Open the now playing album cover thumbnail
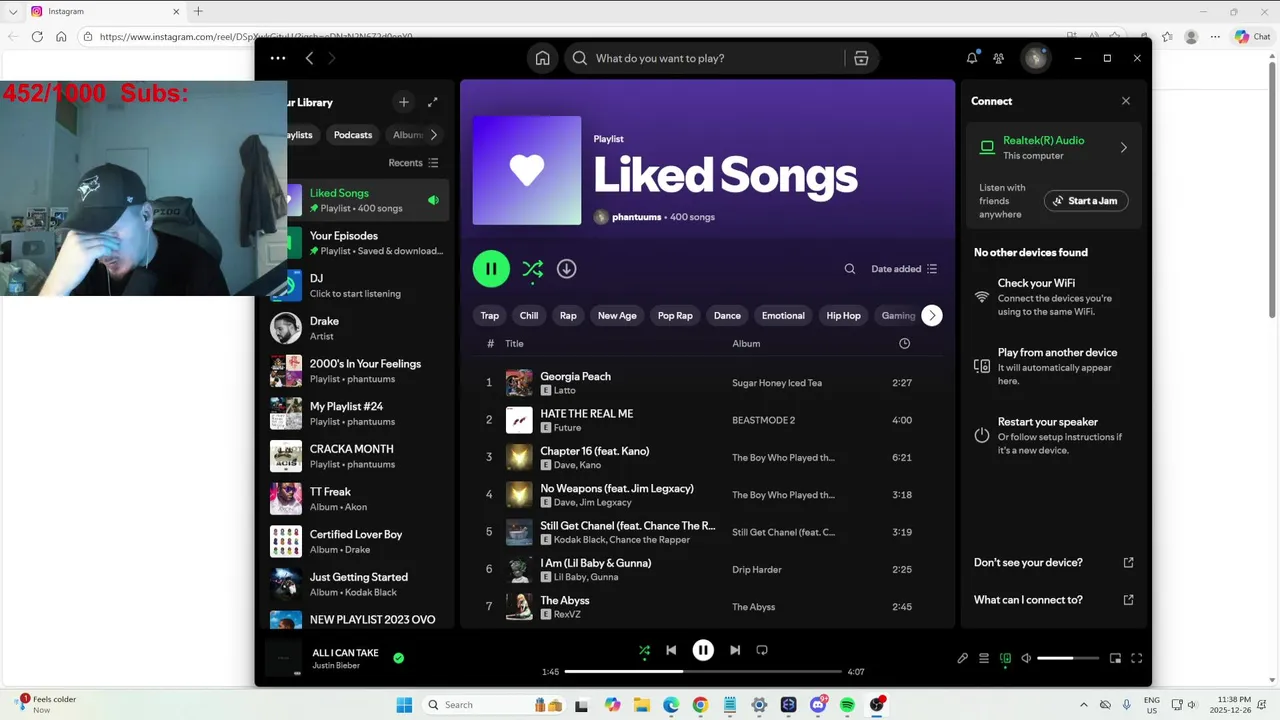 tap(283, 658)
